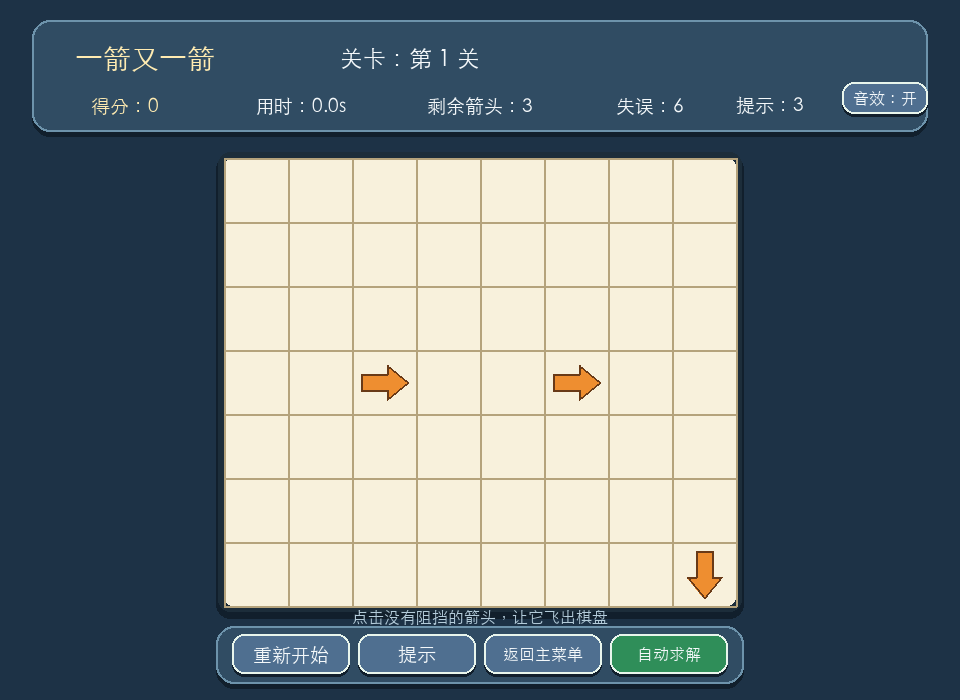Restart the level with 重新开始

pyautogui.click(x=291, y=655)
